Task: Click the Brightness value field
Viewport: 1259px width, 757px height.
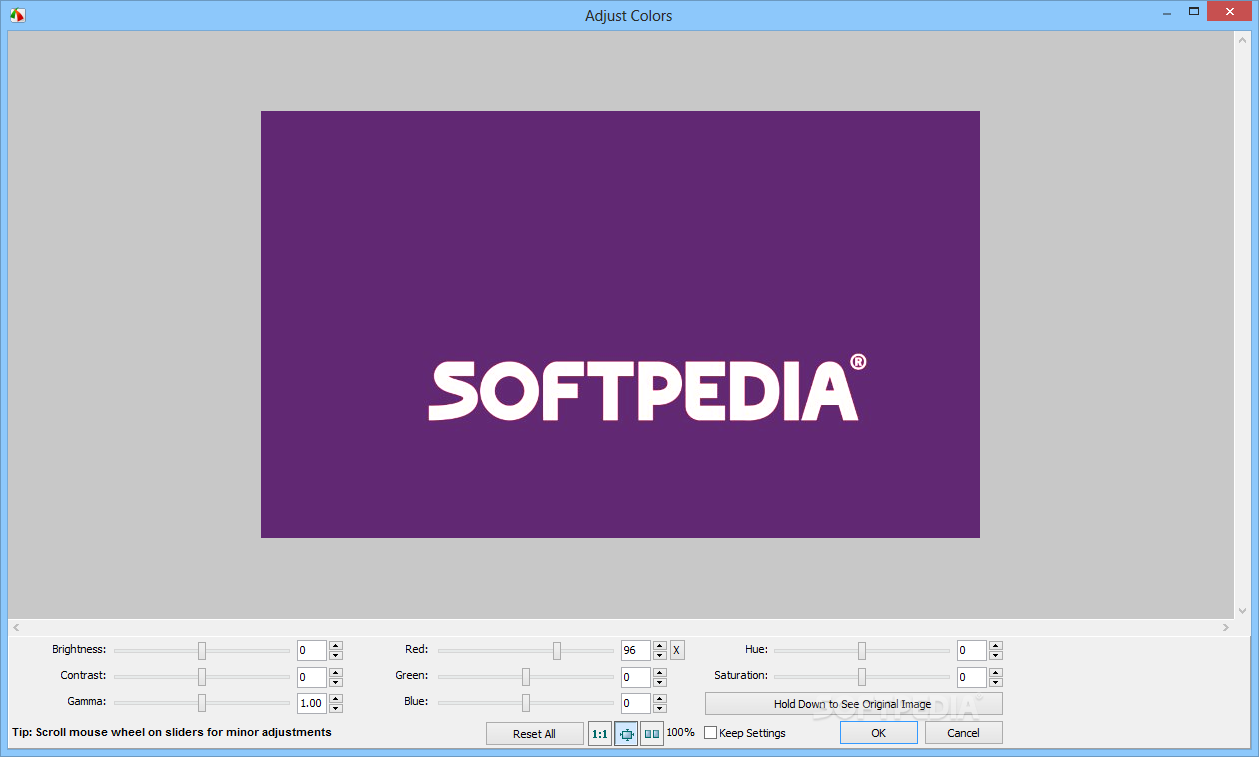Action: [312, 651]
